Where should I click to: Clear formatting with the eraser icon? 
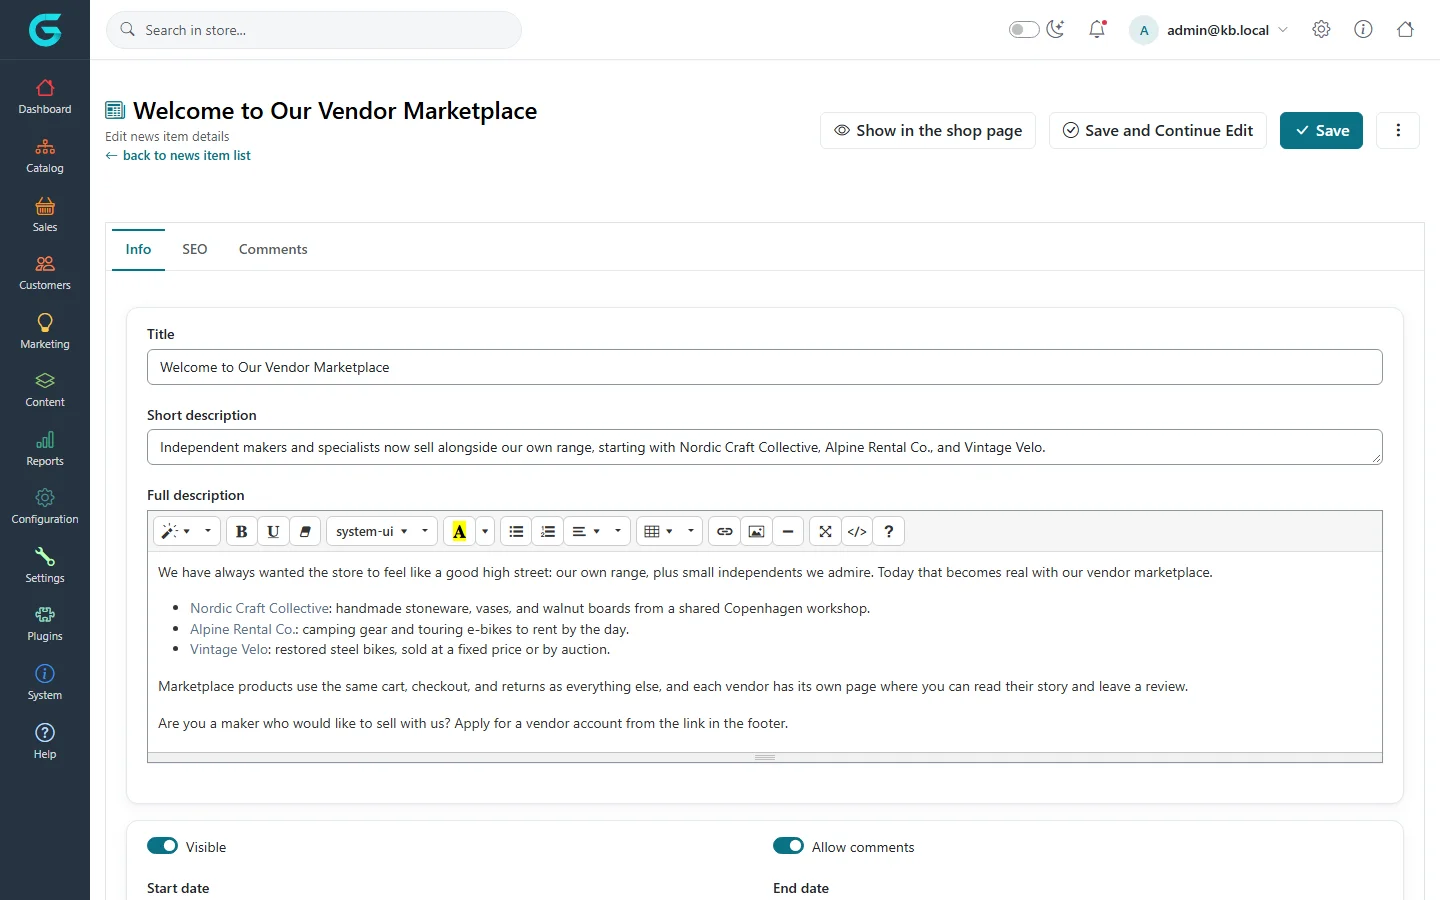pos(305,532)
